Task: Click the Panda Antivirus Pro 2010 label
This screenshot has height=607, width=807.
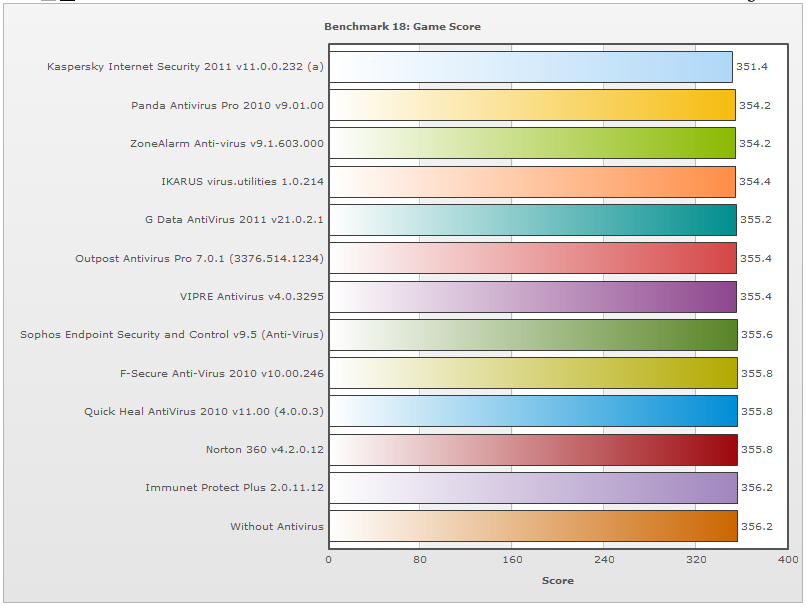Action: click(227, 106)
